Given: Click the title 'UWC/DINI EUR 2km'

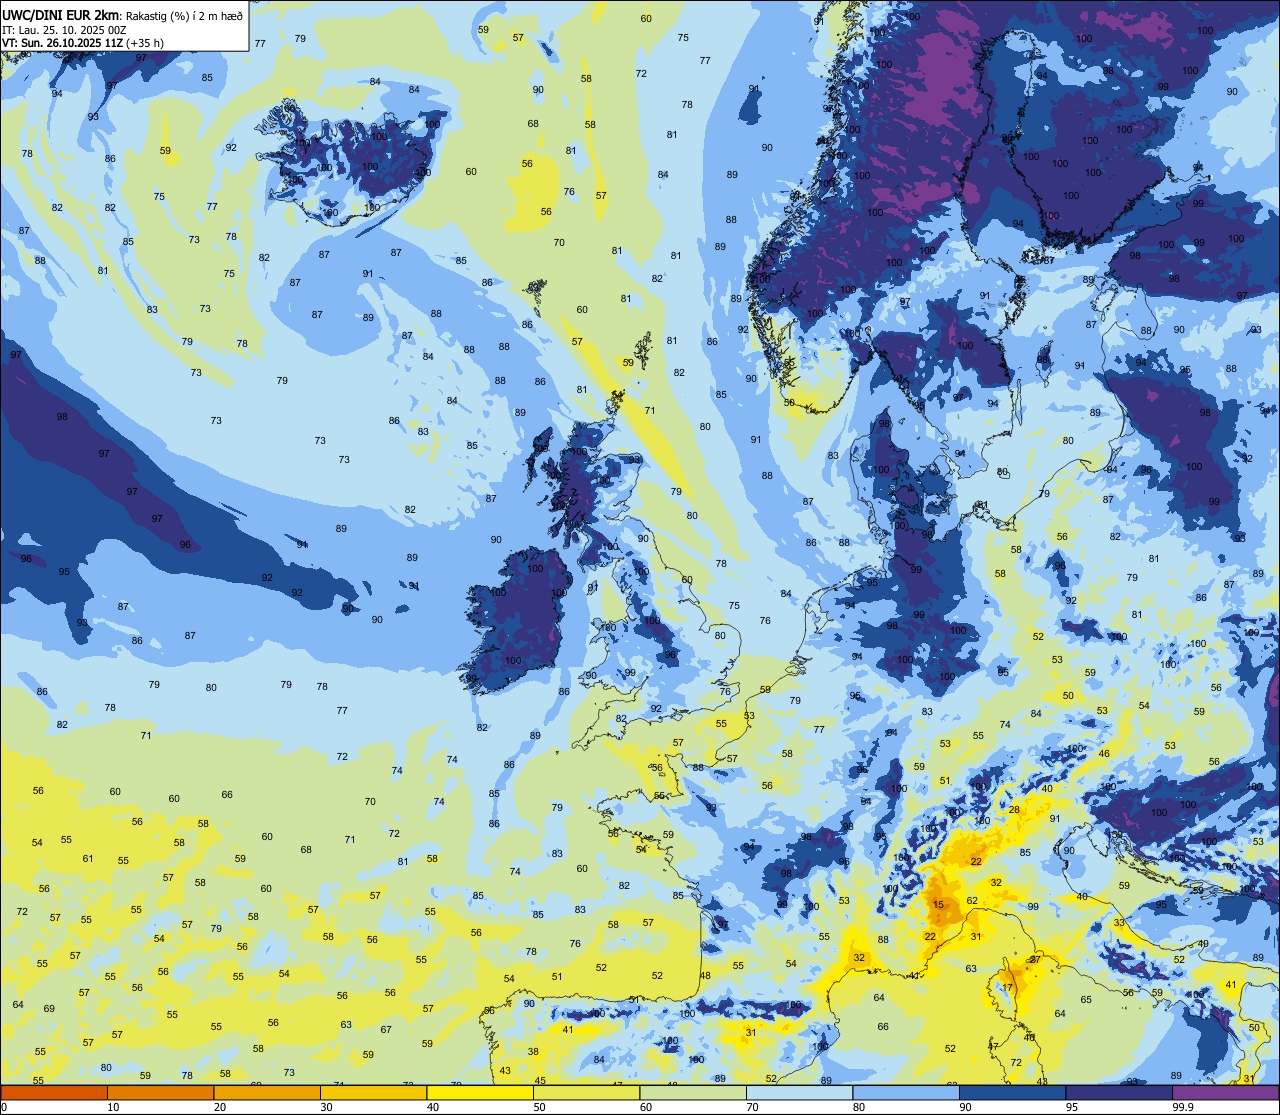Looking at the screenshot, I should click(60, 15).
